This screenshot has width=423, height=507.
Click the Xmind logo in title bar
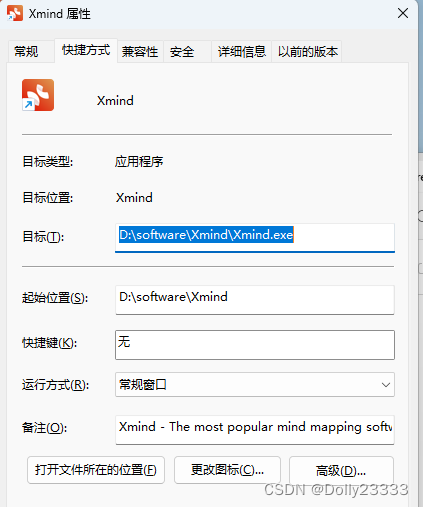tap(15, 13)
